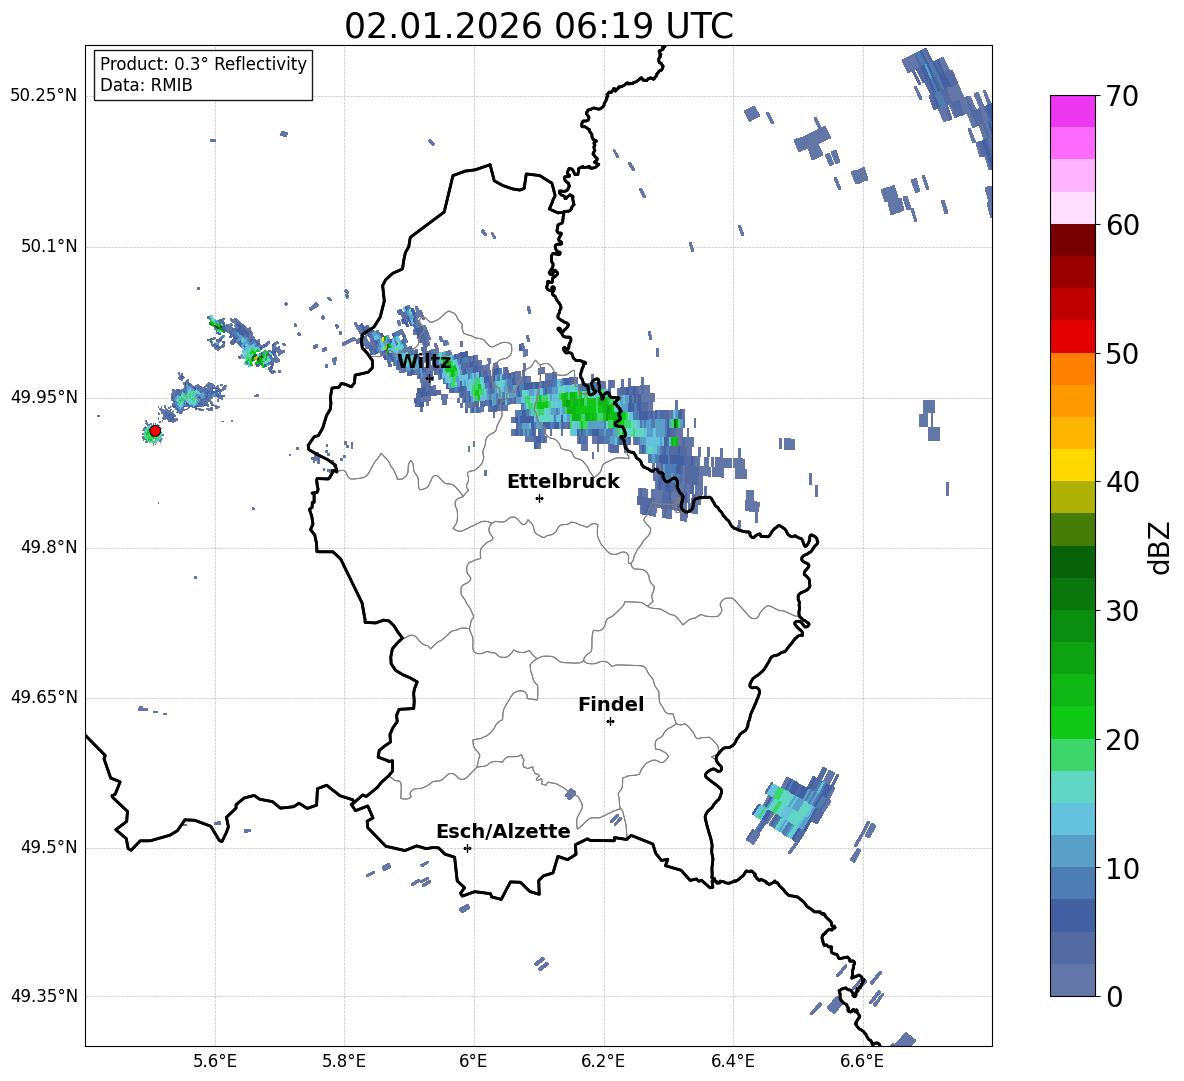1184x1081 pixels.
Task: Click the 49.5°N latitude label
Action: point(49,848)
